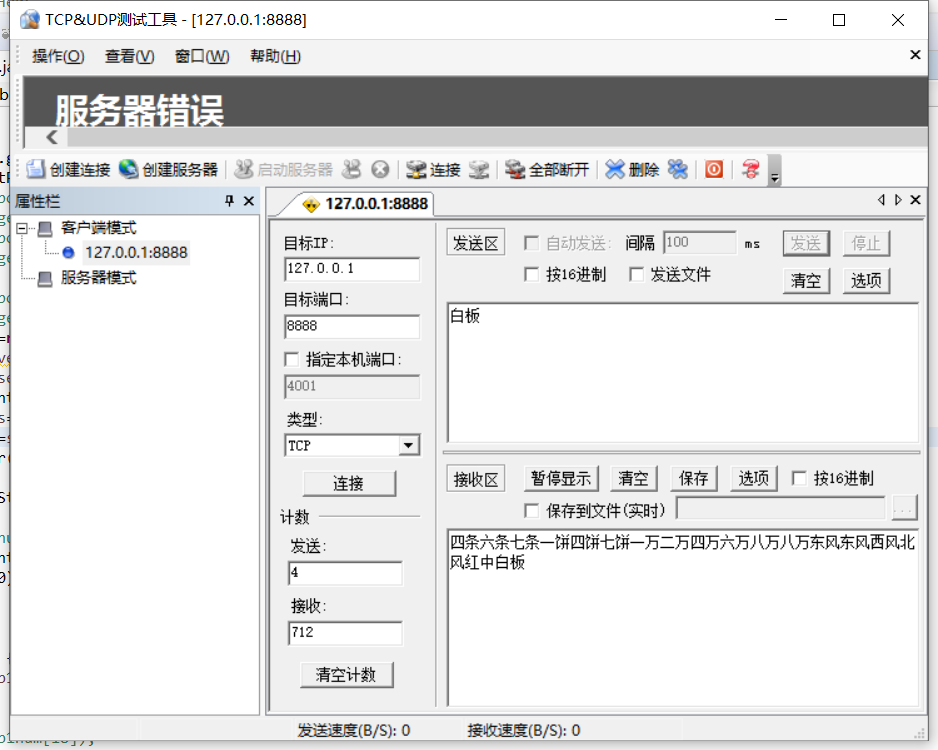Click the 接收 count field showing 712
This screenshot has width=938, height=750.
[345, 633]
